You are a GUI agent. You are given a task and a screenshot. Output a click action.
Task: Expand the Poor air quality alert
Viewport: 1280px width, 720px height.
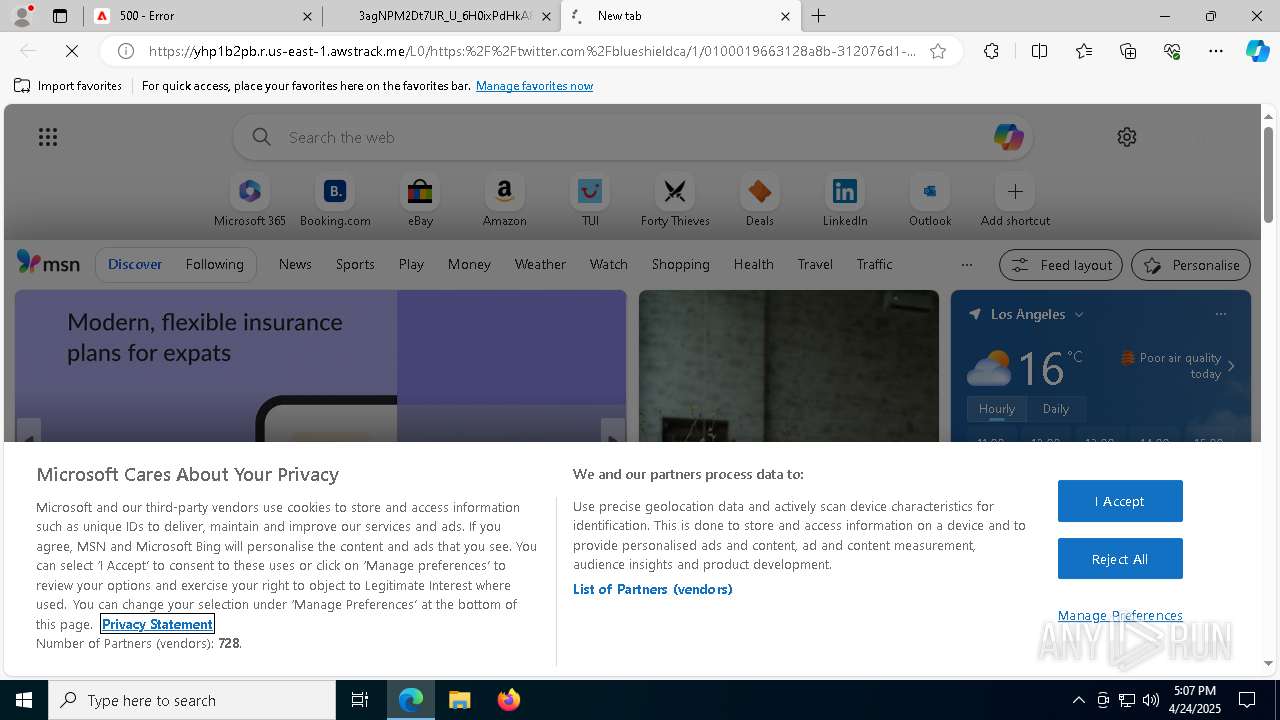(x=1231, y=366)
